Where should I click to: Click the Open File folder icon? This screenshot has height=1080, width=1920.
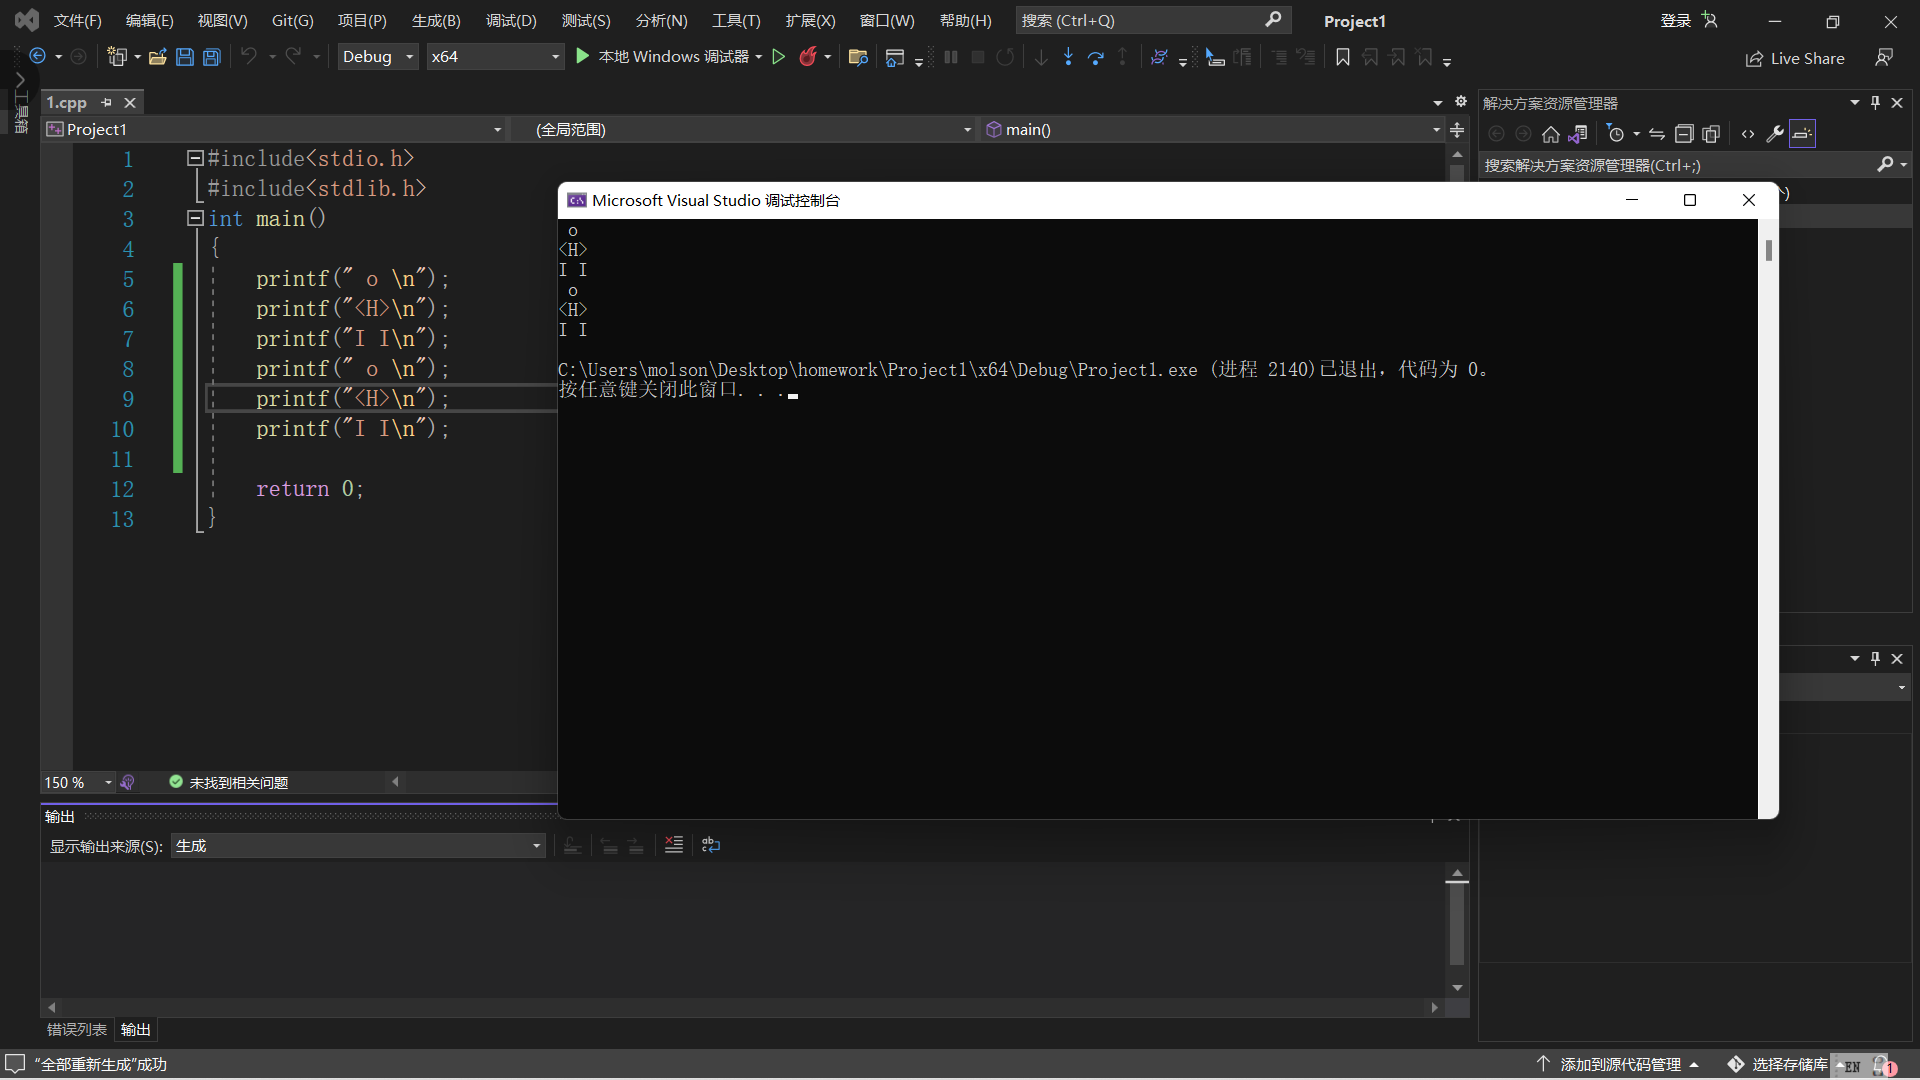[x=157, y=57]
